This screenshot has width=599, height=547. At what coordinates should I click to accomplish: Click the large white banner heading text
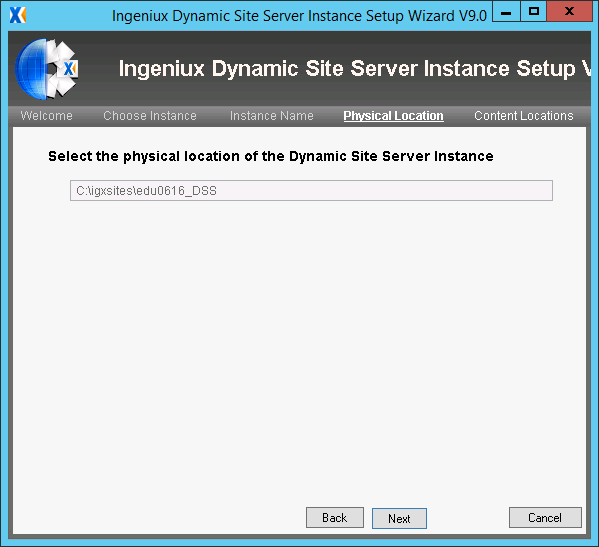[354, 69]
